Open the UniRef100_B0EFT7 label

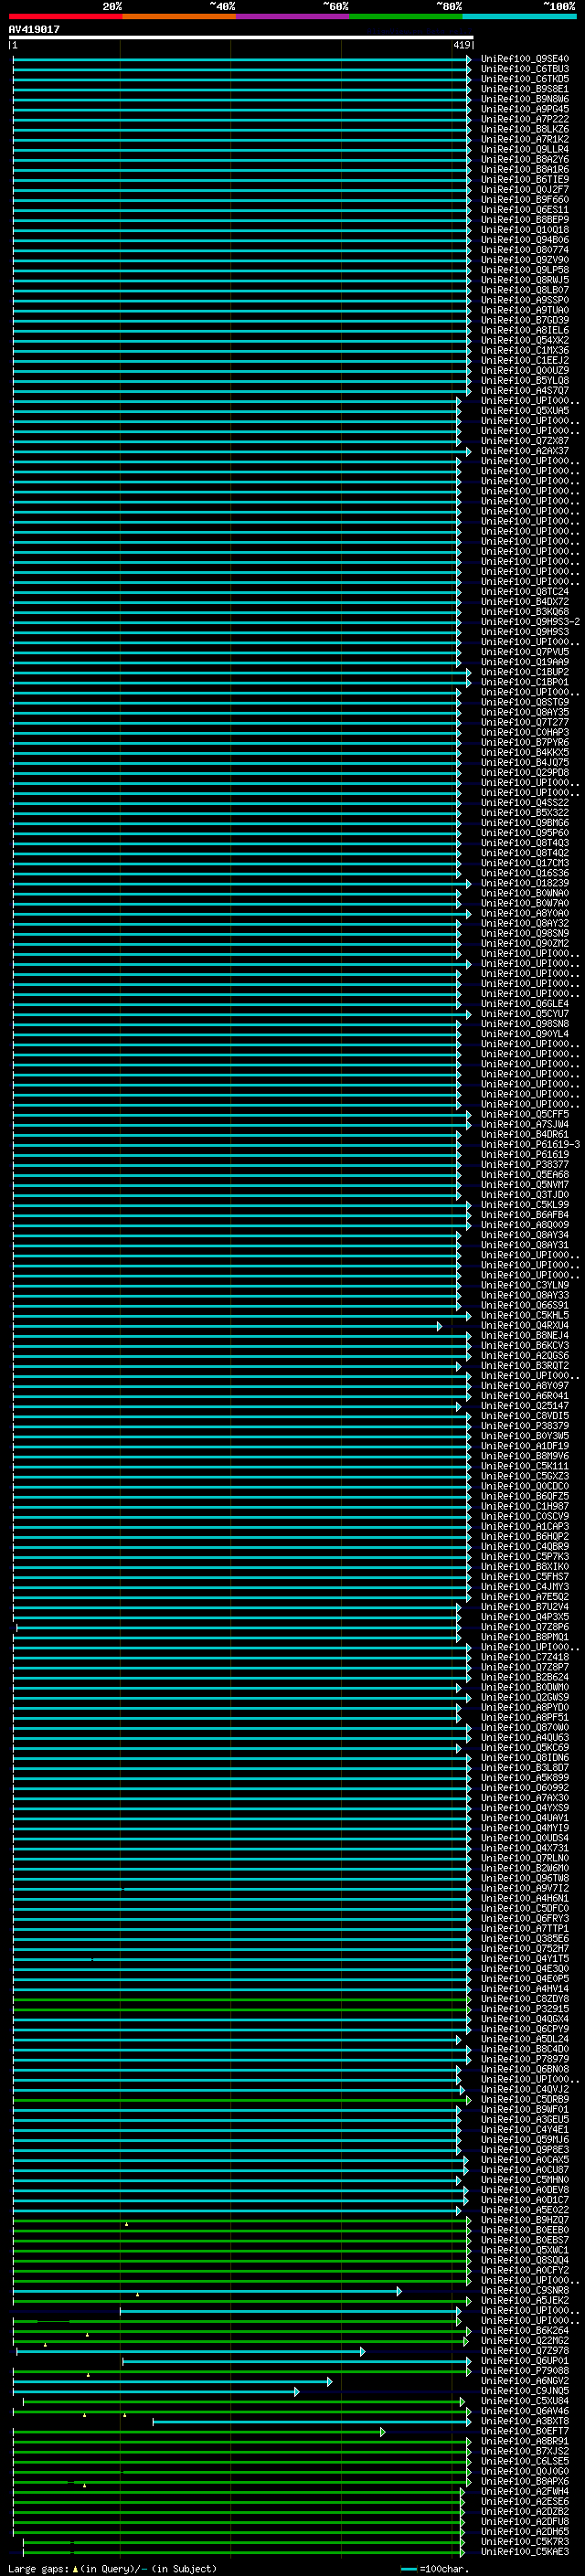(x=524, y=2431)
